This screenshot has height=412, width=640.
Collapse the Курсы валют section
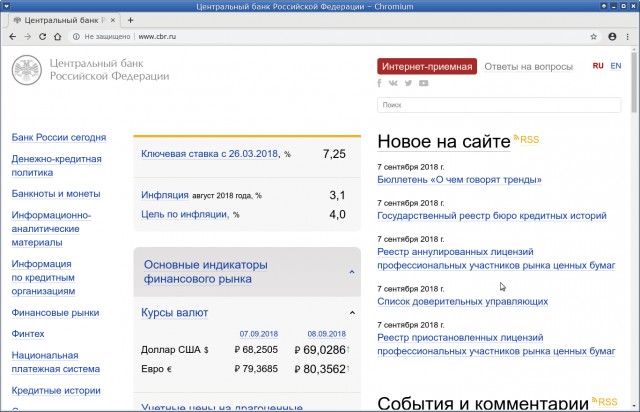pos(352,313)
